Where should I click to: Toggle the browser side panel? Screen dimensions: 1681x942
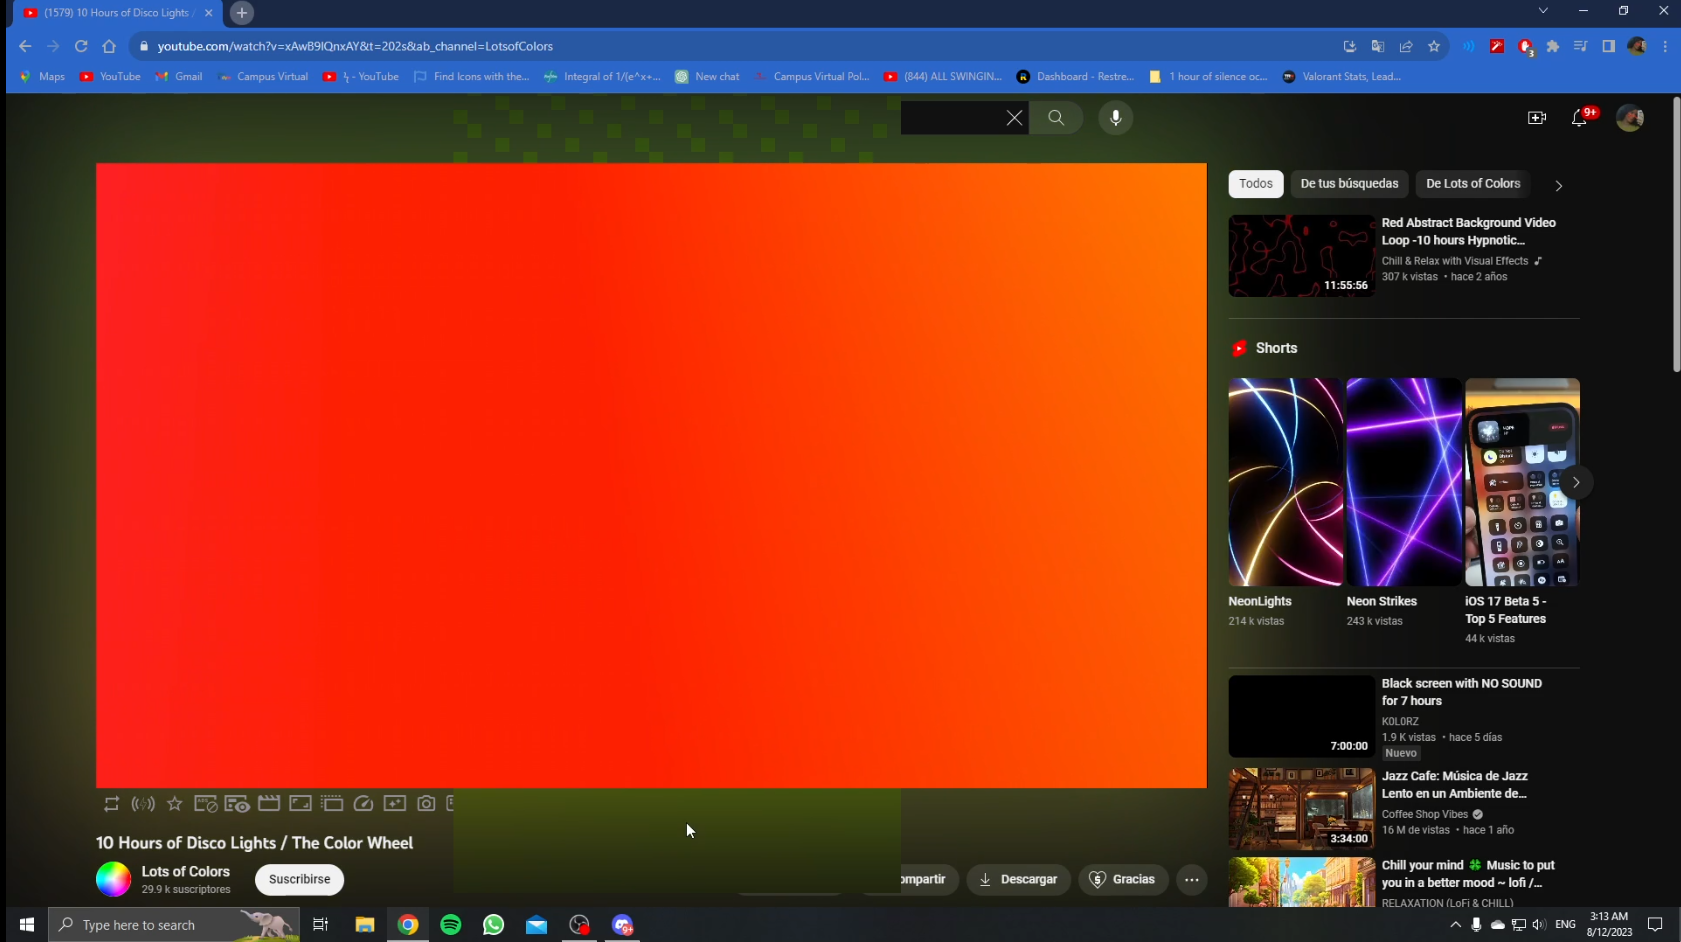click(x=1609, y=46)
